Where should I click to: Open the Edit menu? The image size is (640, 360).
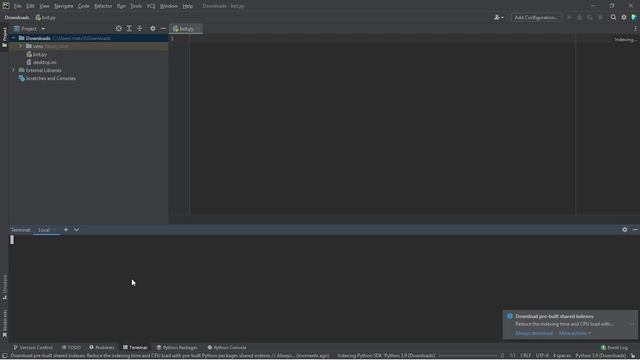pos(31,6)
